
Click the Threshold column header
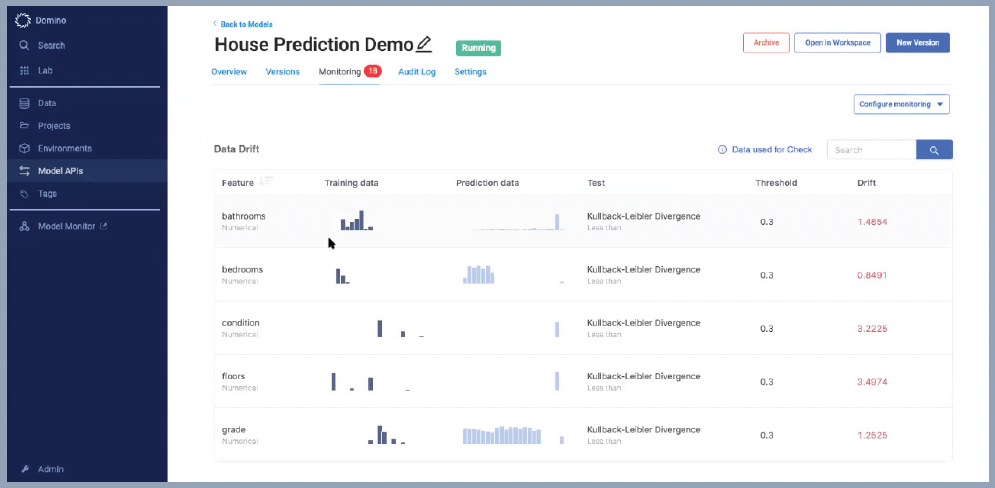point(776,183)
